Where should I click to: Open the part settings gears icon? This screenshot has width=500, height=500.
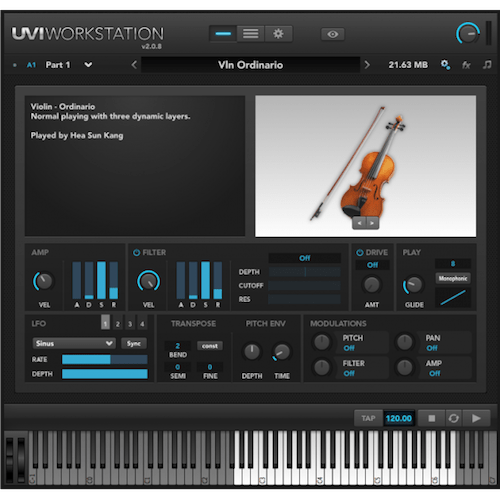tap(445, 65)
